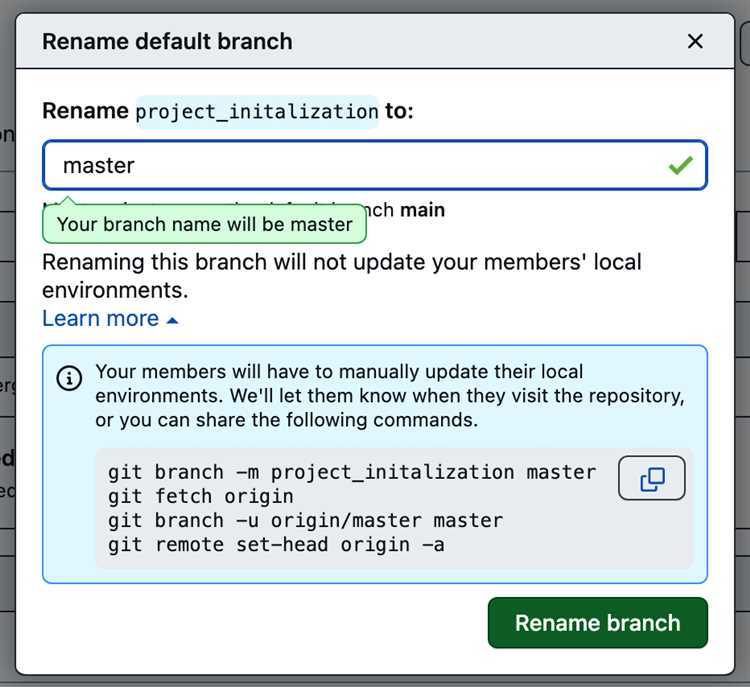The width and height of the screenshot is (750, 687).
Task: Confirm with the Rename branch button
Action: tap(598, 623)
